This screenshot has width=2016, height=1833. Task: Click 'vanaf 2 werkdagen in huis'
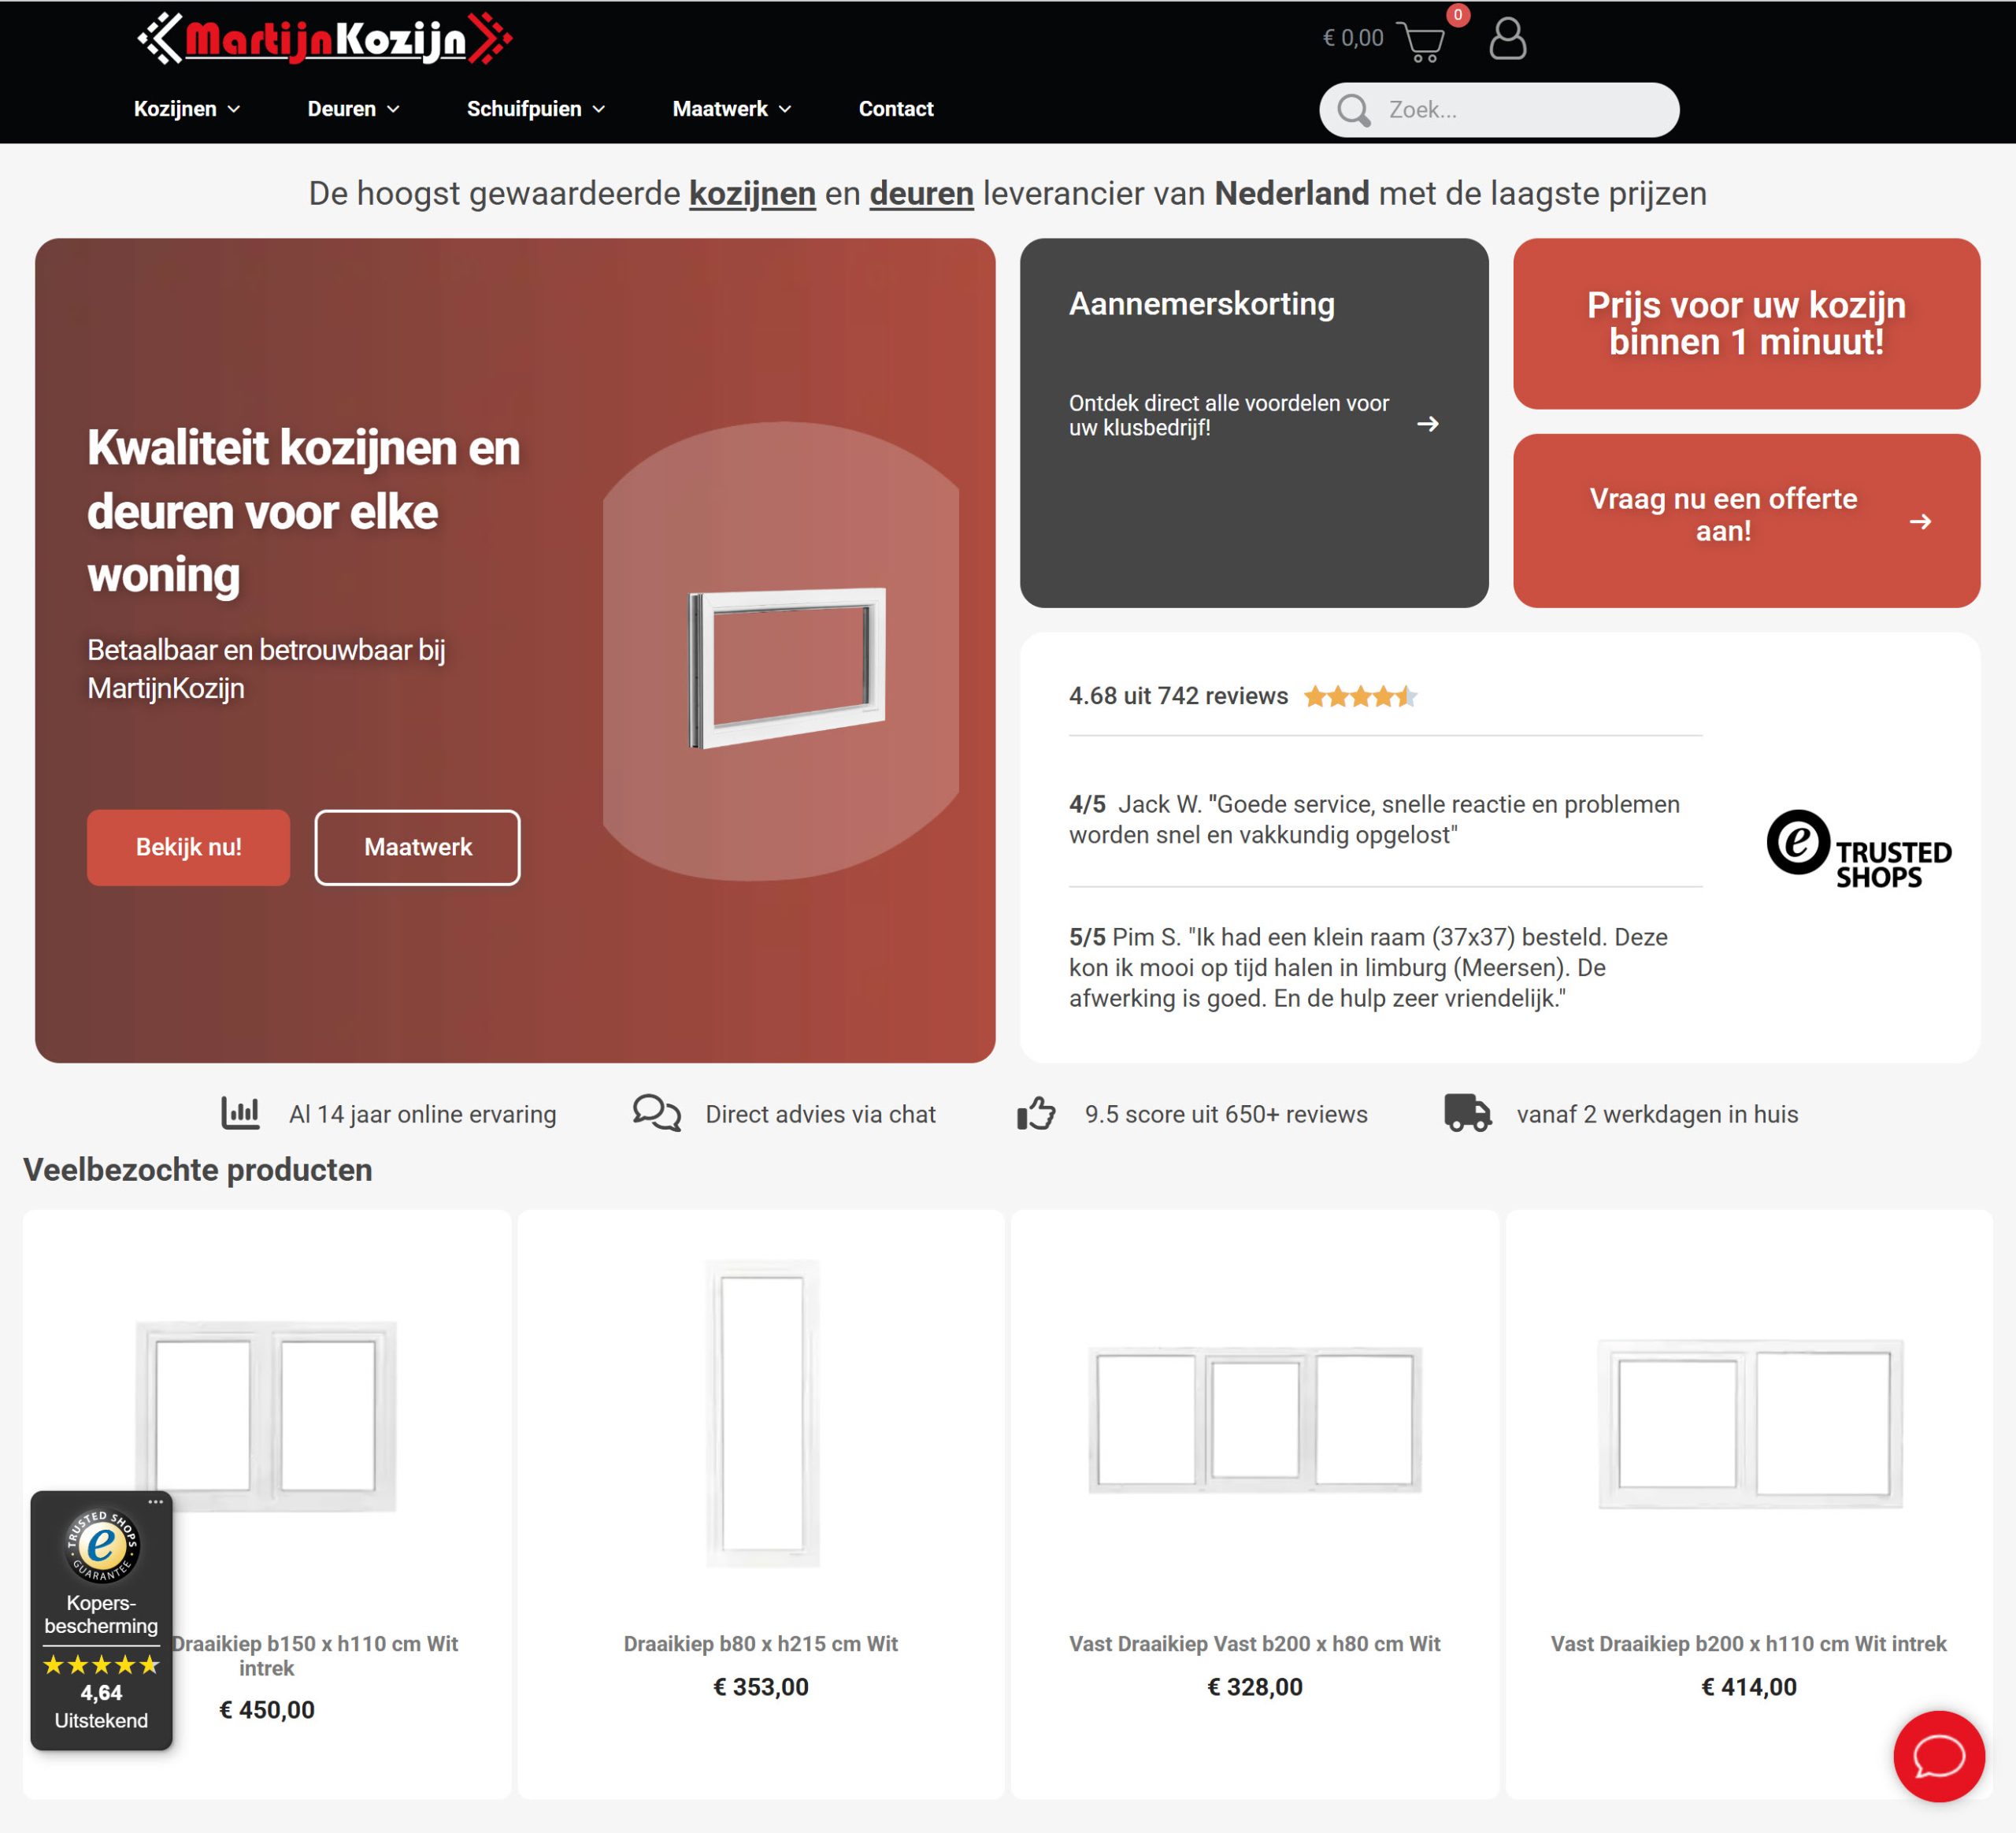(x=1657, y=1114)
